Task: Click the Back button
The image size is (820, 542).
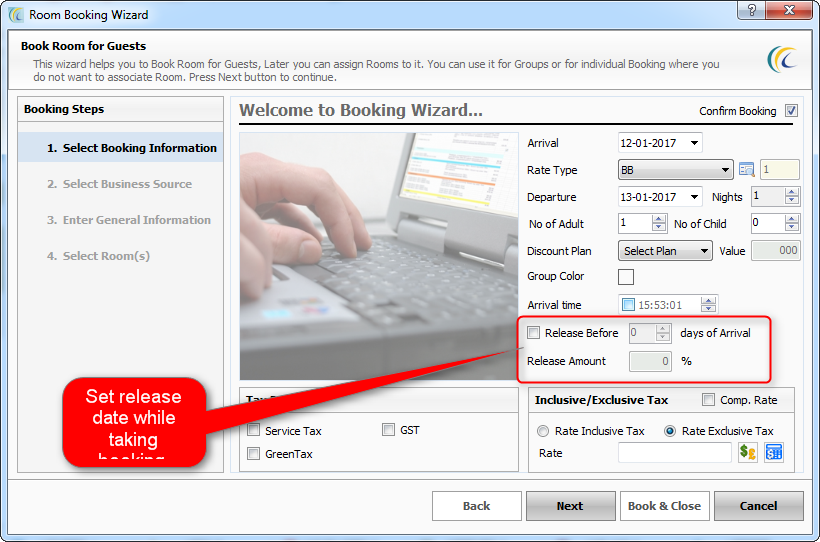Action: pos(476,506)
